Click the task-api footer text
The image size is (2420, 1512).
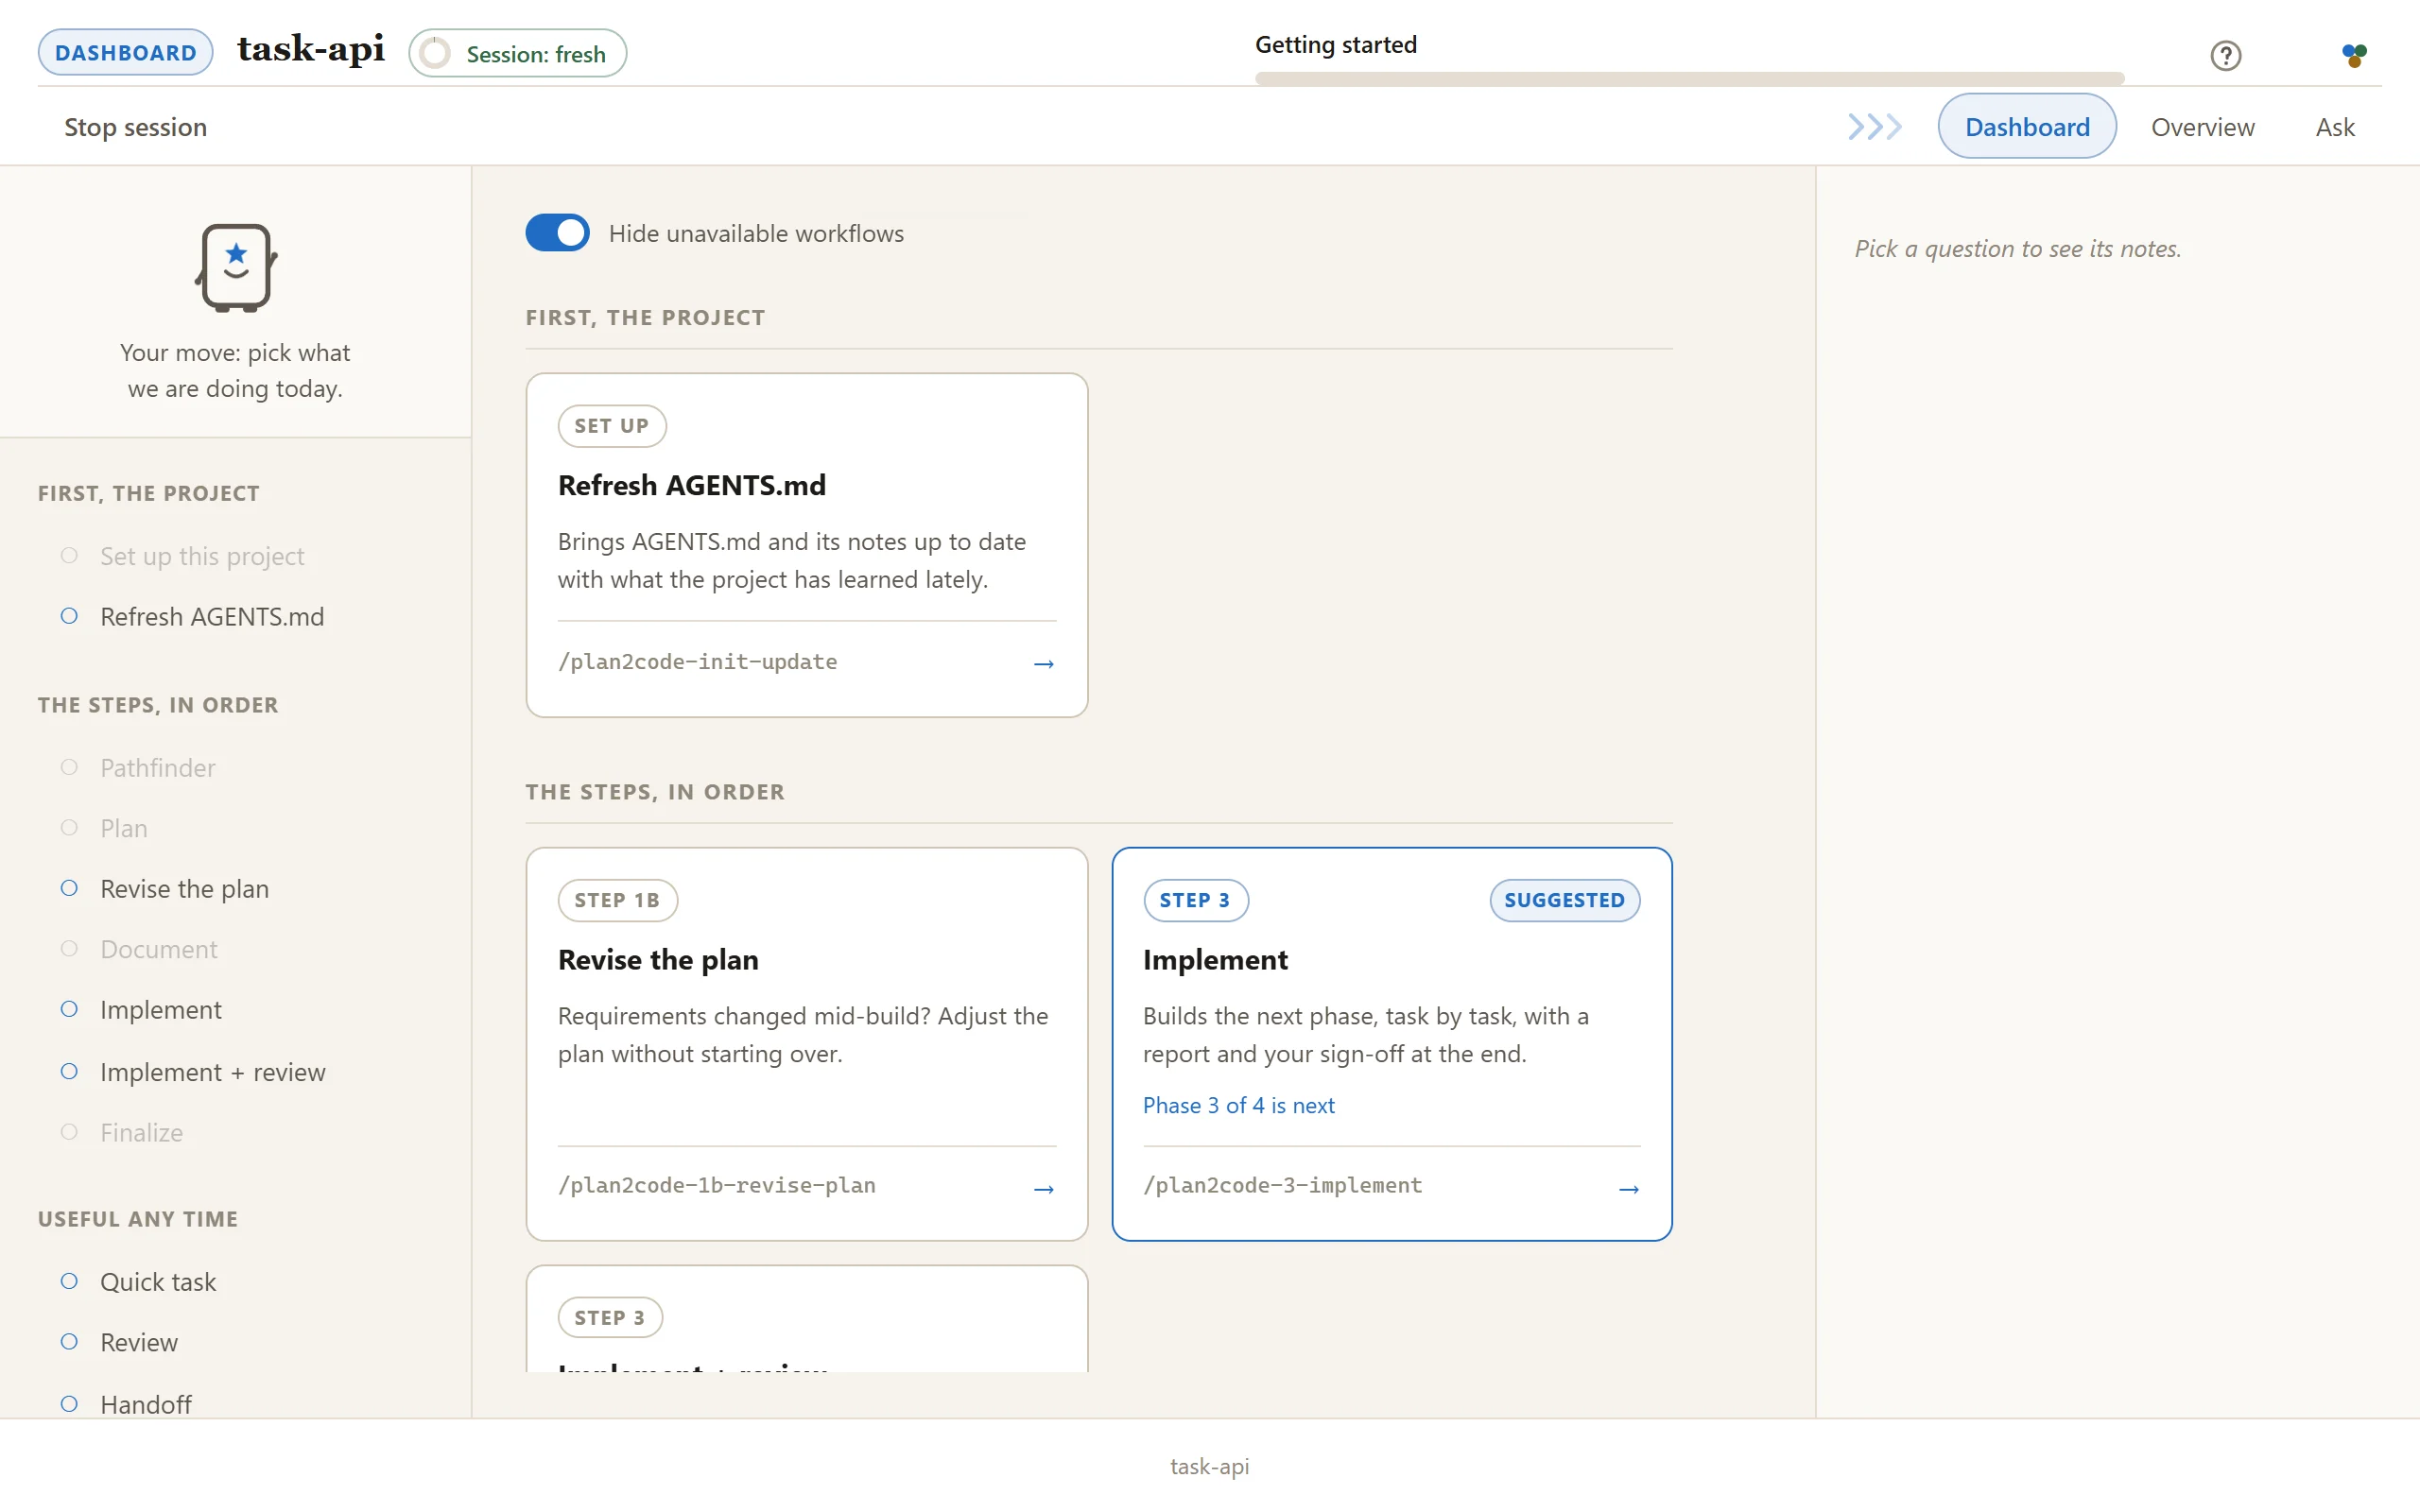coord(1209,1466)
